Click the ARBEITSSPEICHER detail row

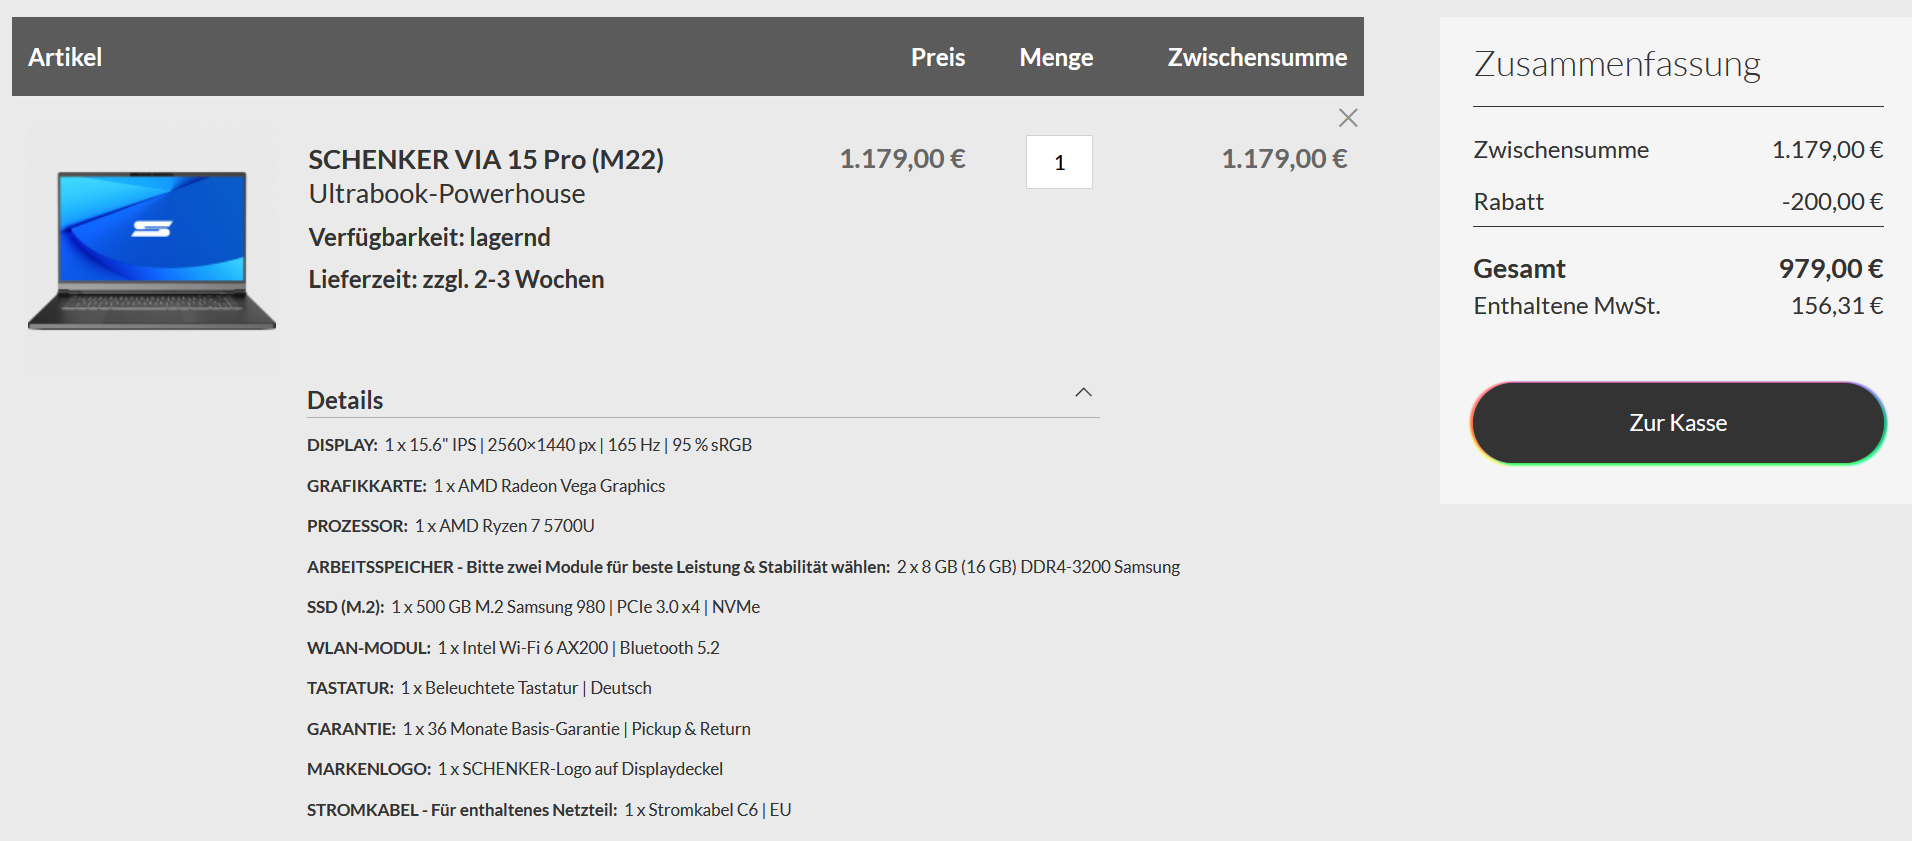click(742, 566)
